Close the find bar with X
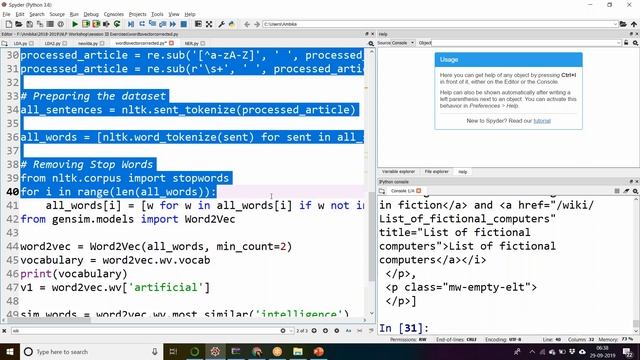The image size is (640, 360). tap(4, 331)
